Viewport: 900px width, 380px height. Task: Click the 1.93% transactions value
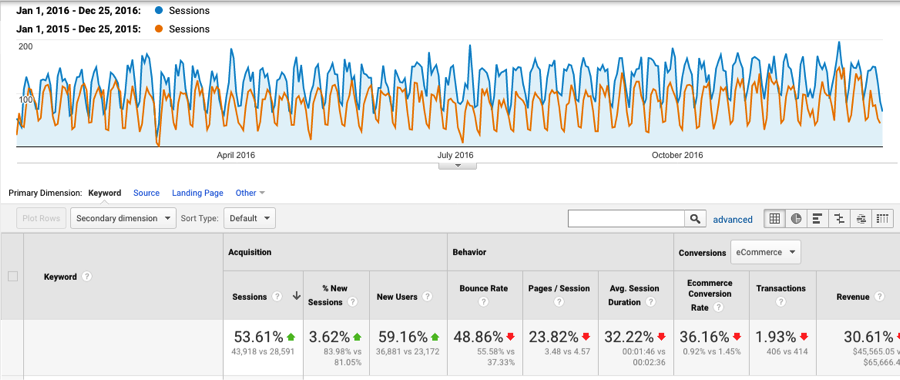point(777,336)
